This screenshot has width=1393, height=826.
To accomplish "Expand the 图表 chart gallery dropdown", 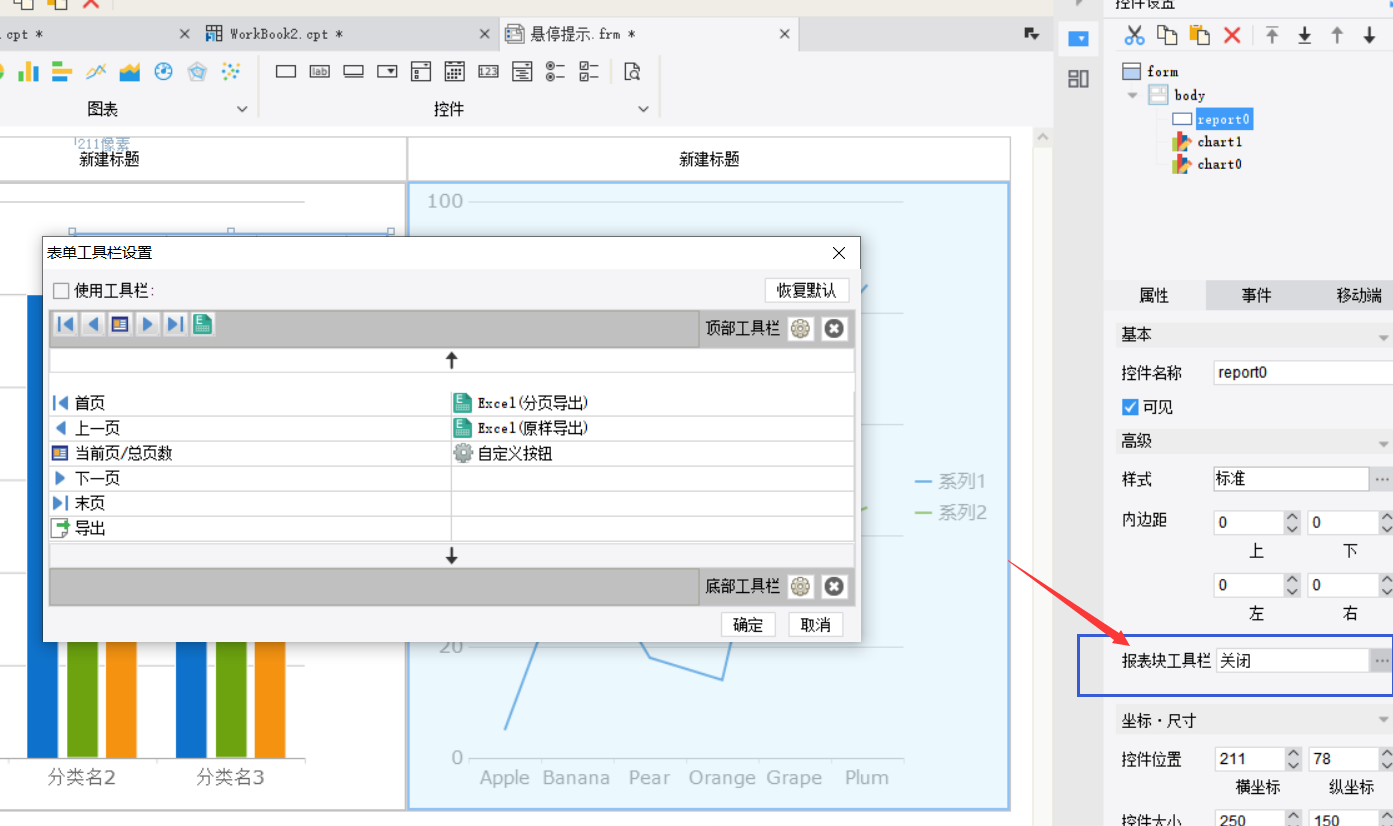I will [x=242, y=109].
